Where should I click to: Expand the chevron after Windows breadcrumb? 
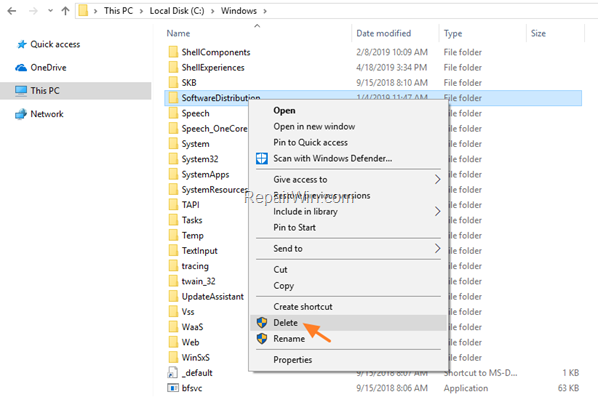click(x=265, y=11)
